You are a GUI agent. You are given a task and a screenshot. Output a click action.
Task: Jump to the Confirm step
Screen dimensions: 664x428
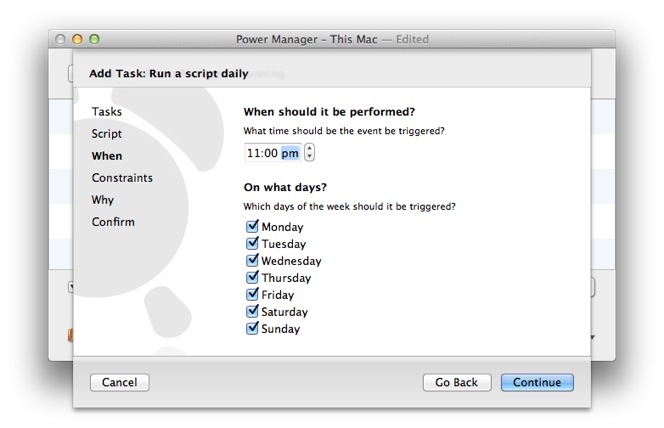click(113, 222)
